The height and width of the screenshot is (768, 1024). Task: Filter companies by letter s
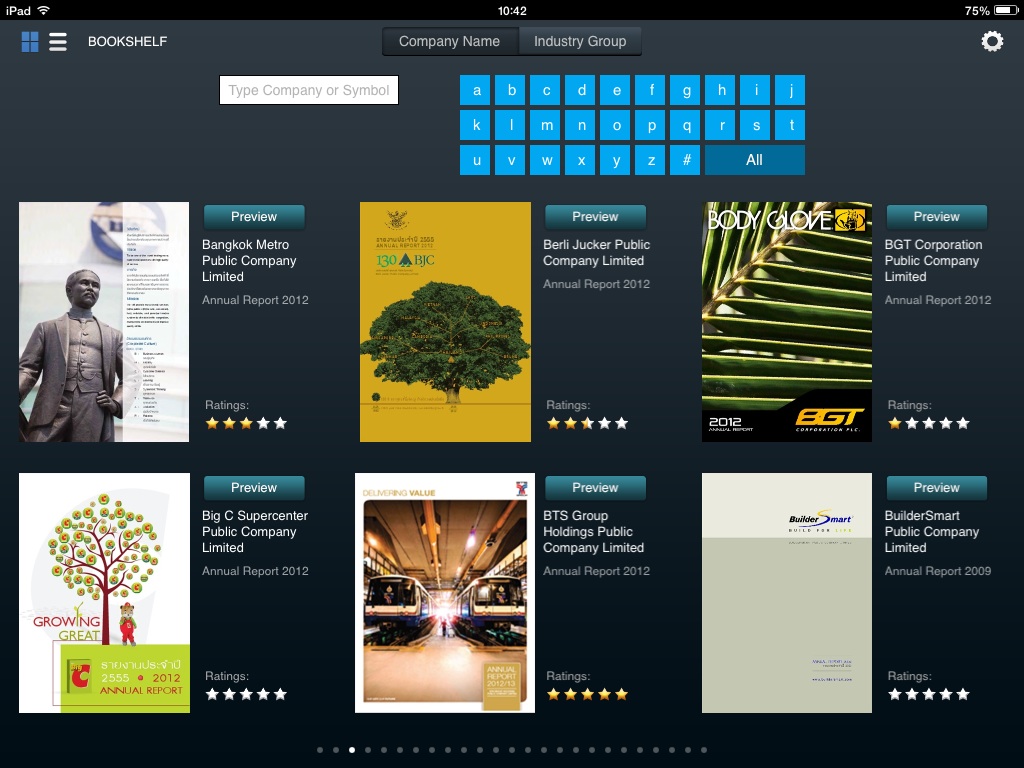pyautogui.click(x=757, y=125)
